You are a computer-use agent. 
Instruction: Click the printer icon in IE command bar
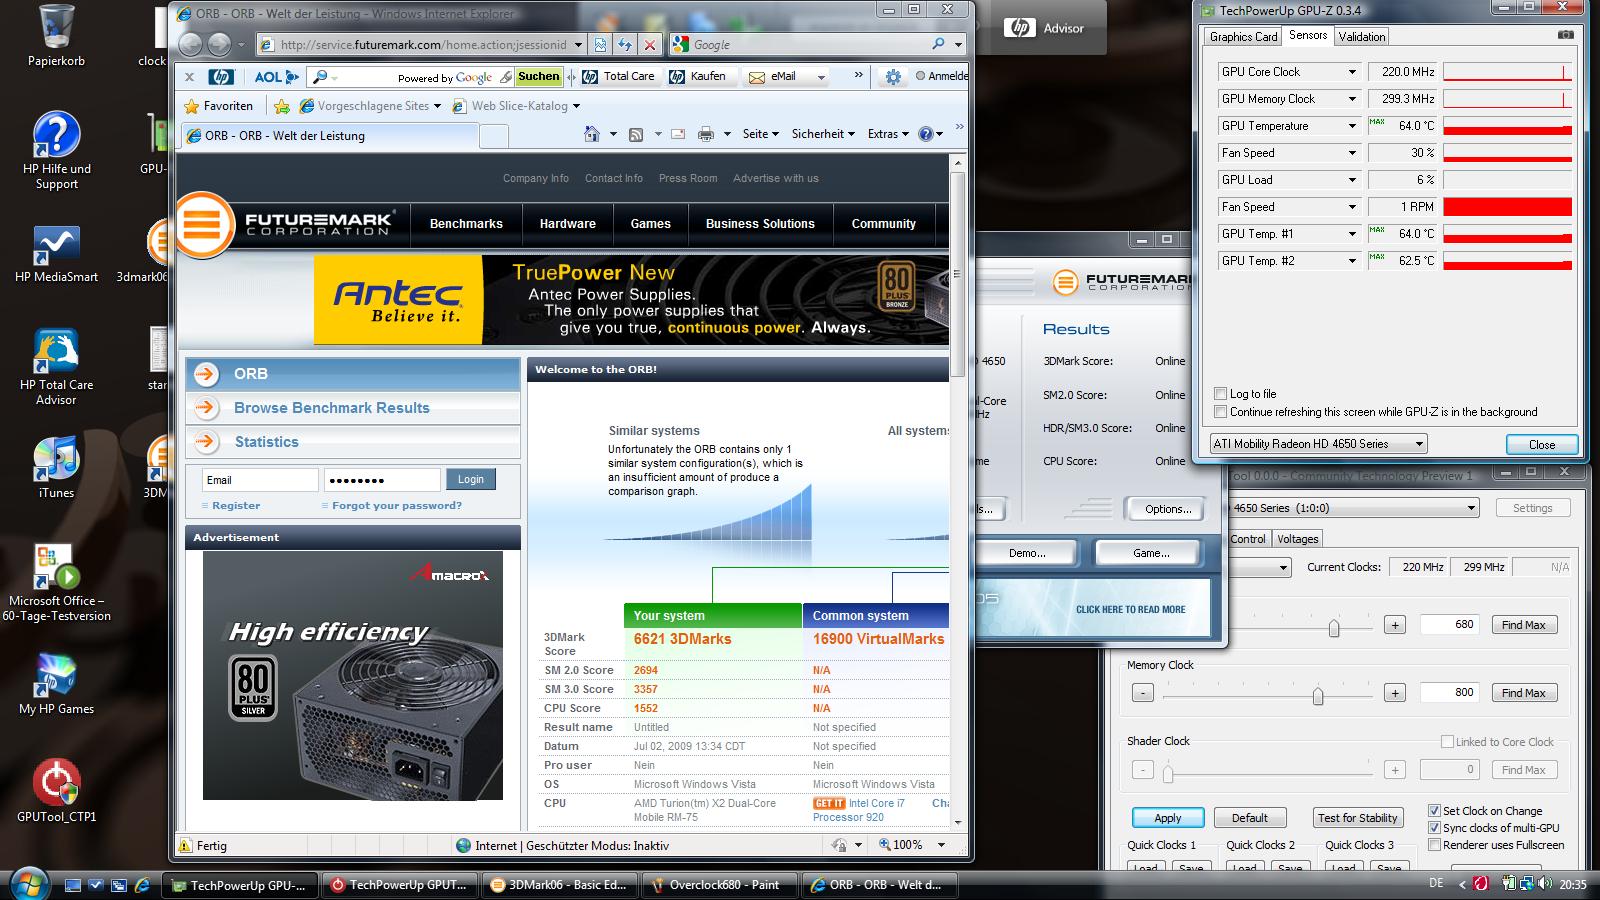click(706, 134)
